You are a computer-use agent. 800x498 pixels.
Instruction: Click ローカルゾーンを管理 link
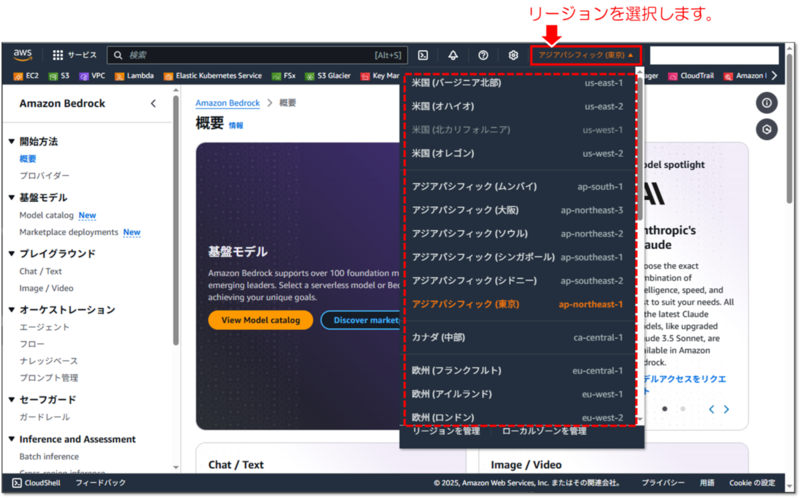coord(544,431)
